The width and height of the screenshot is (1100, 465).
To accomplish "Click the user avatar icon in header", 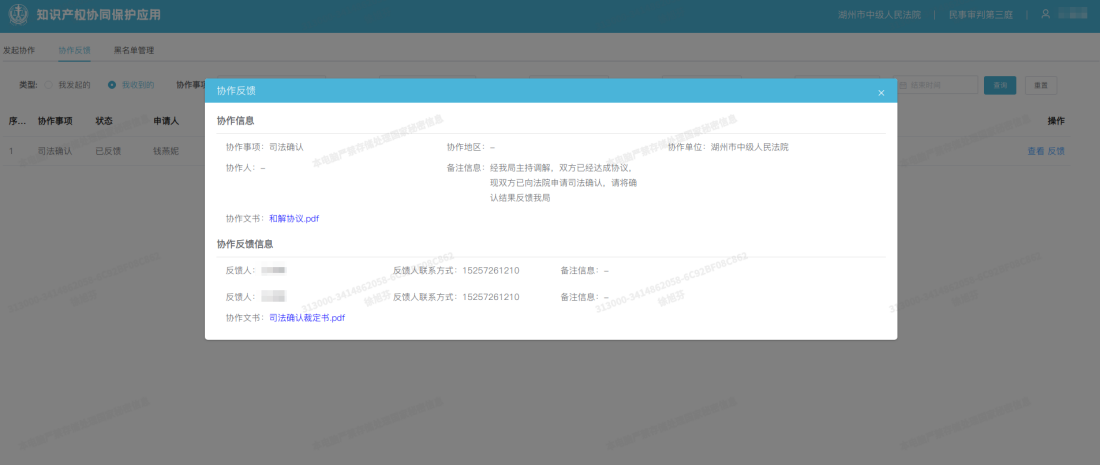I will coord(1045,14).
